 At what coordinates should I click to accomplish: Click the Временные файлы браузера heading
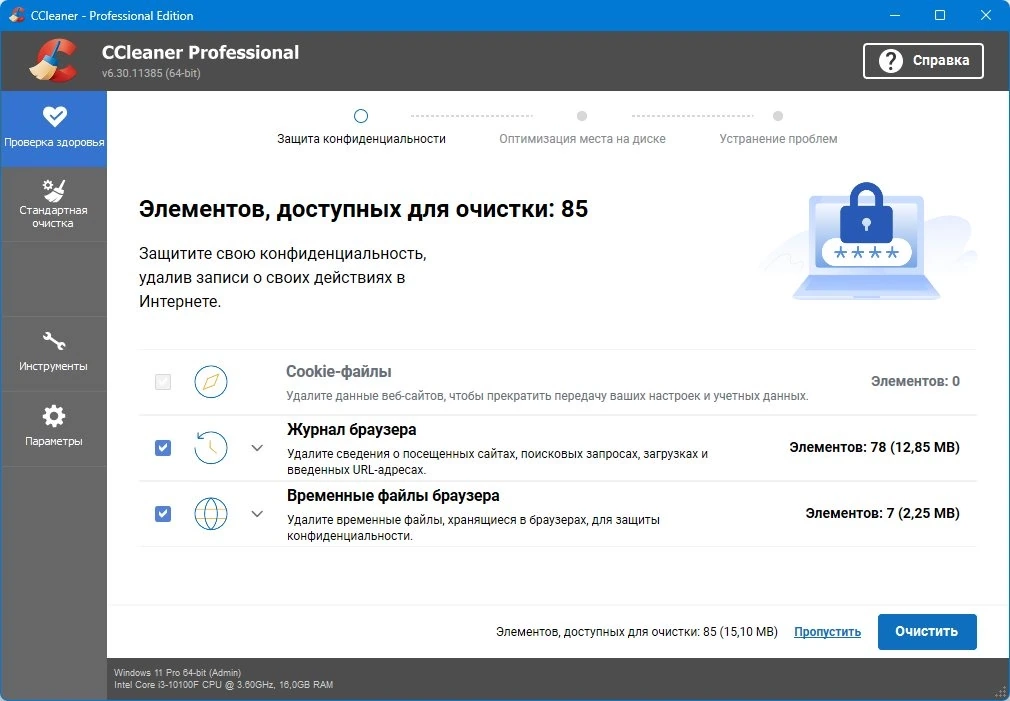click(393, 495)
